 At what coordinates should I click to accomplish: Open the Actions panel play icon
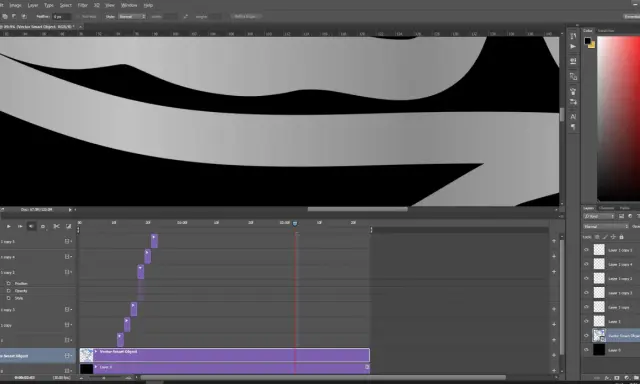pyautogui.click(x=573, y=47)
